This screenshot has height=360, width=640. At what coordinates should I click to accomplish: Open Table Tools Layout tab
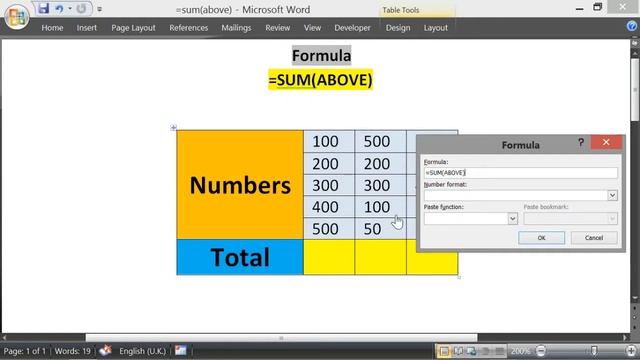[436, 28]
